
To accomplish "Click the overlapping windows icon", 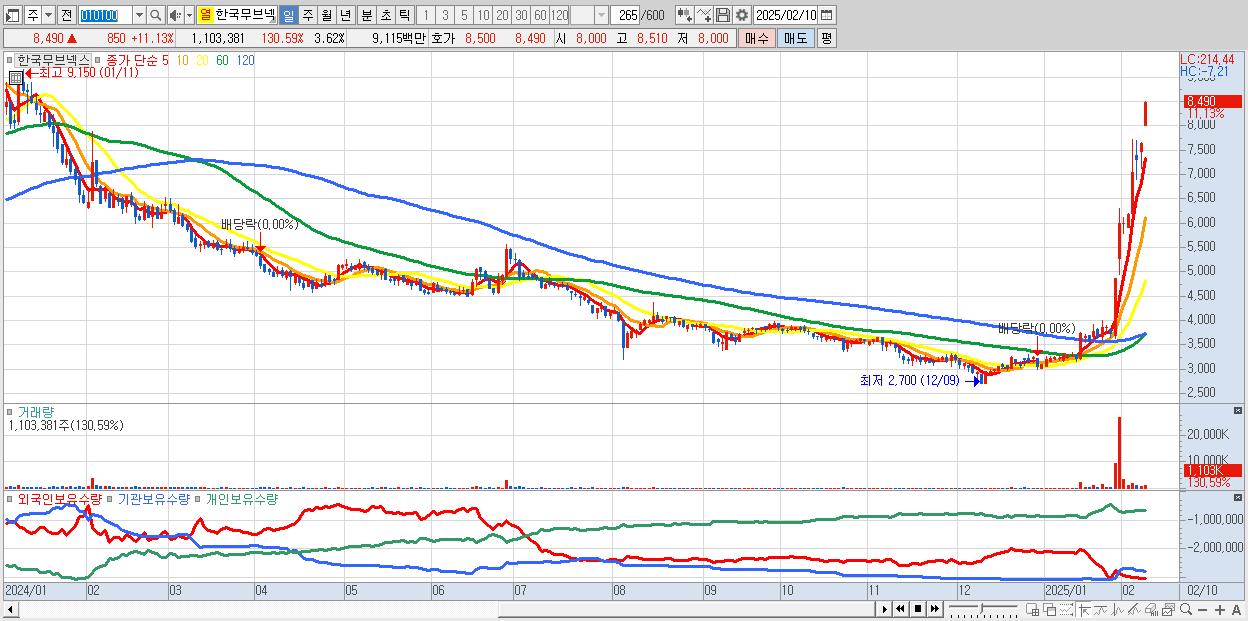I will (x=1050, y=610).
